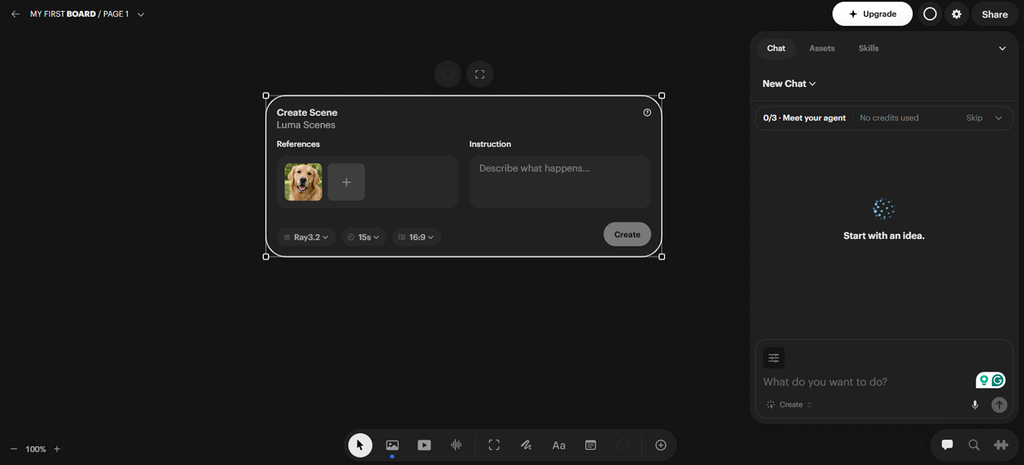This screenshot has height=465, width=1024.
Task: Click the Grammarly lightbulb icon
Action: pos(984,381)
